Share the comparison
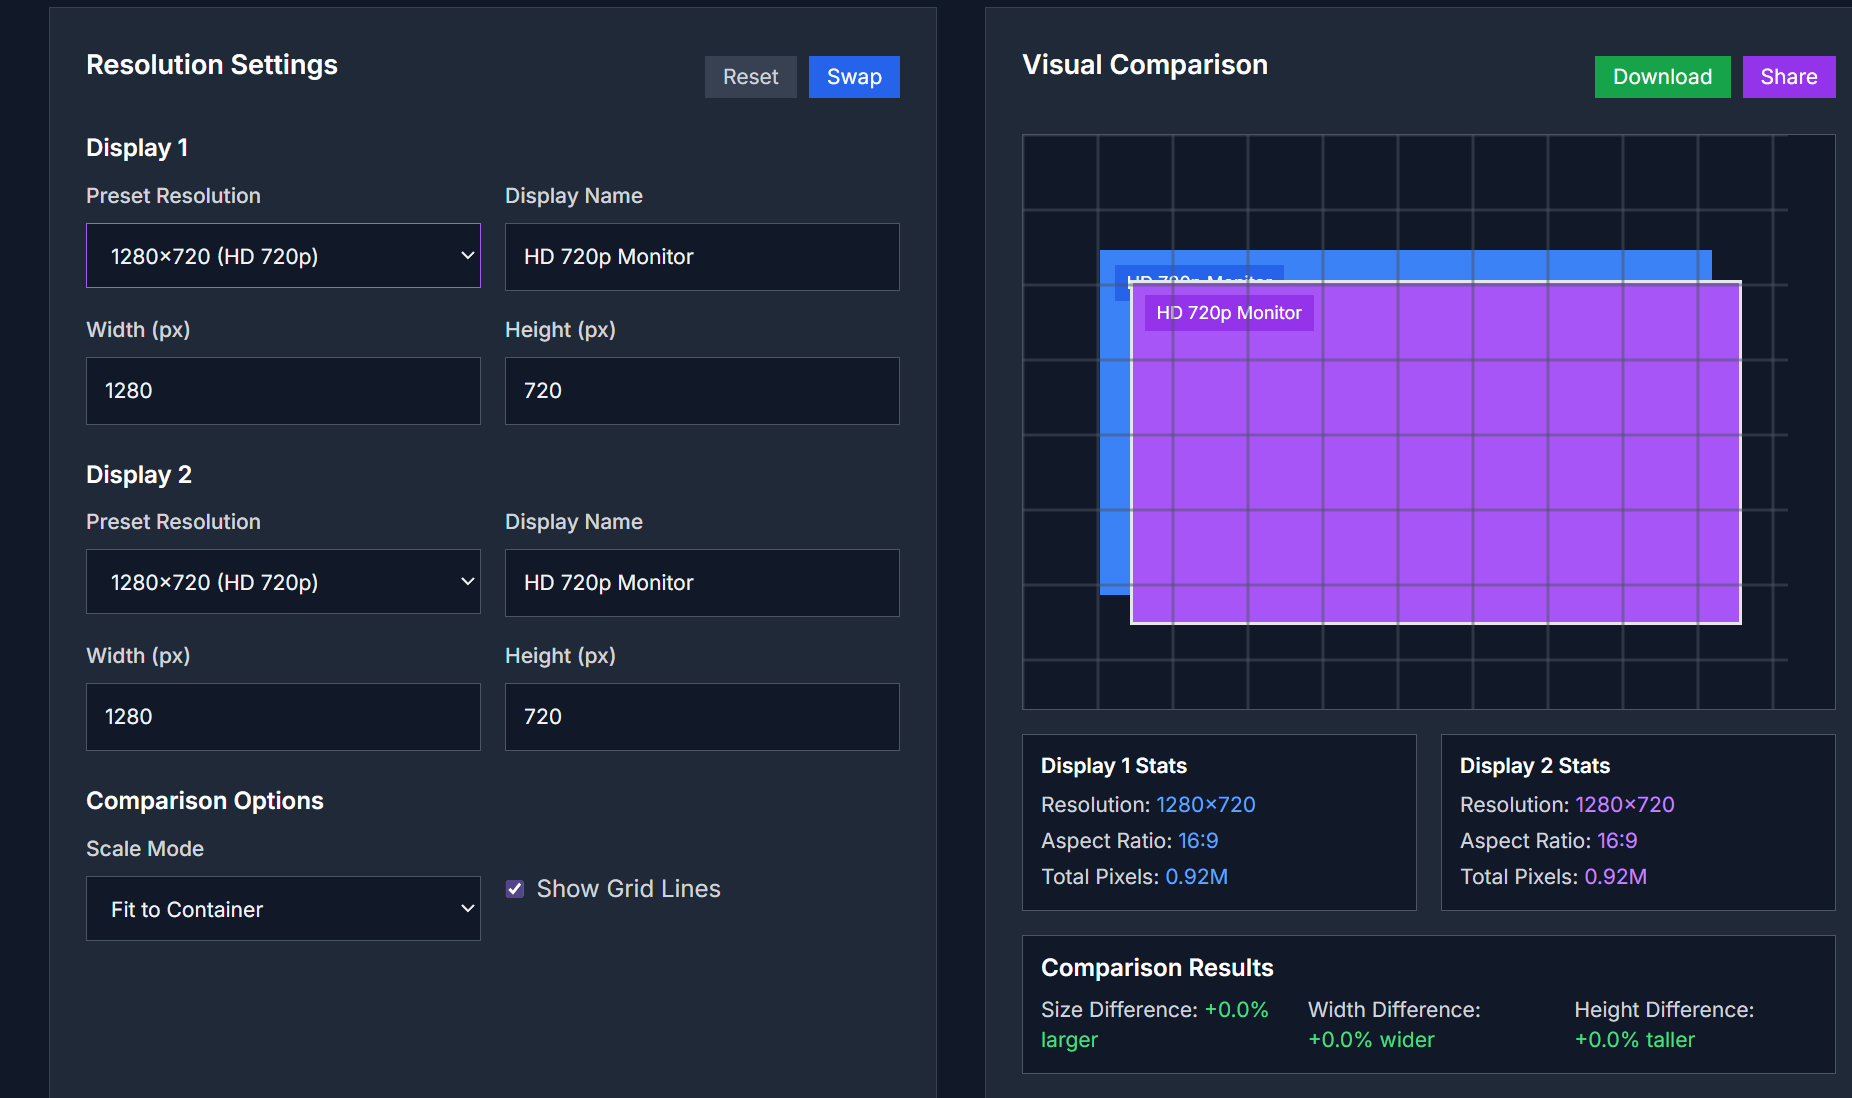This screenshot has width=1852, height=1098. (1788, 77)
